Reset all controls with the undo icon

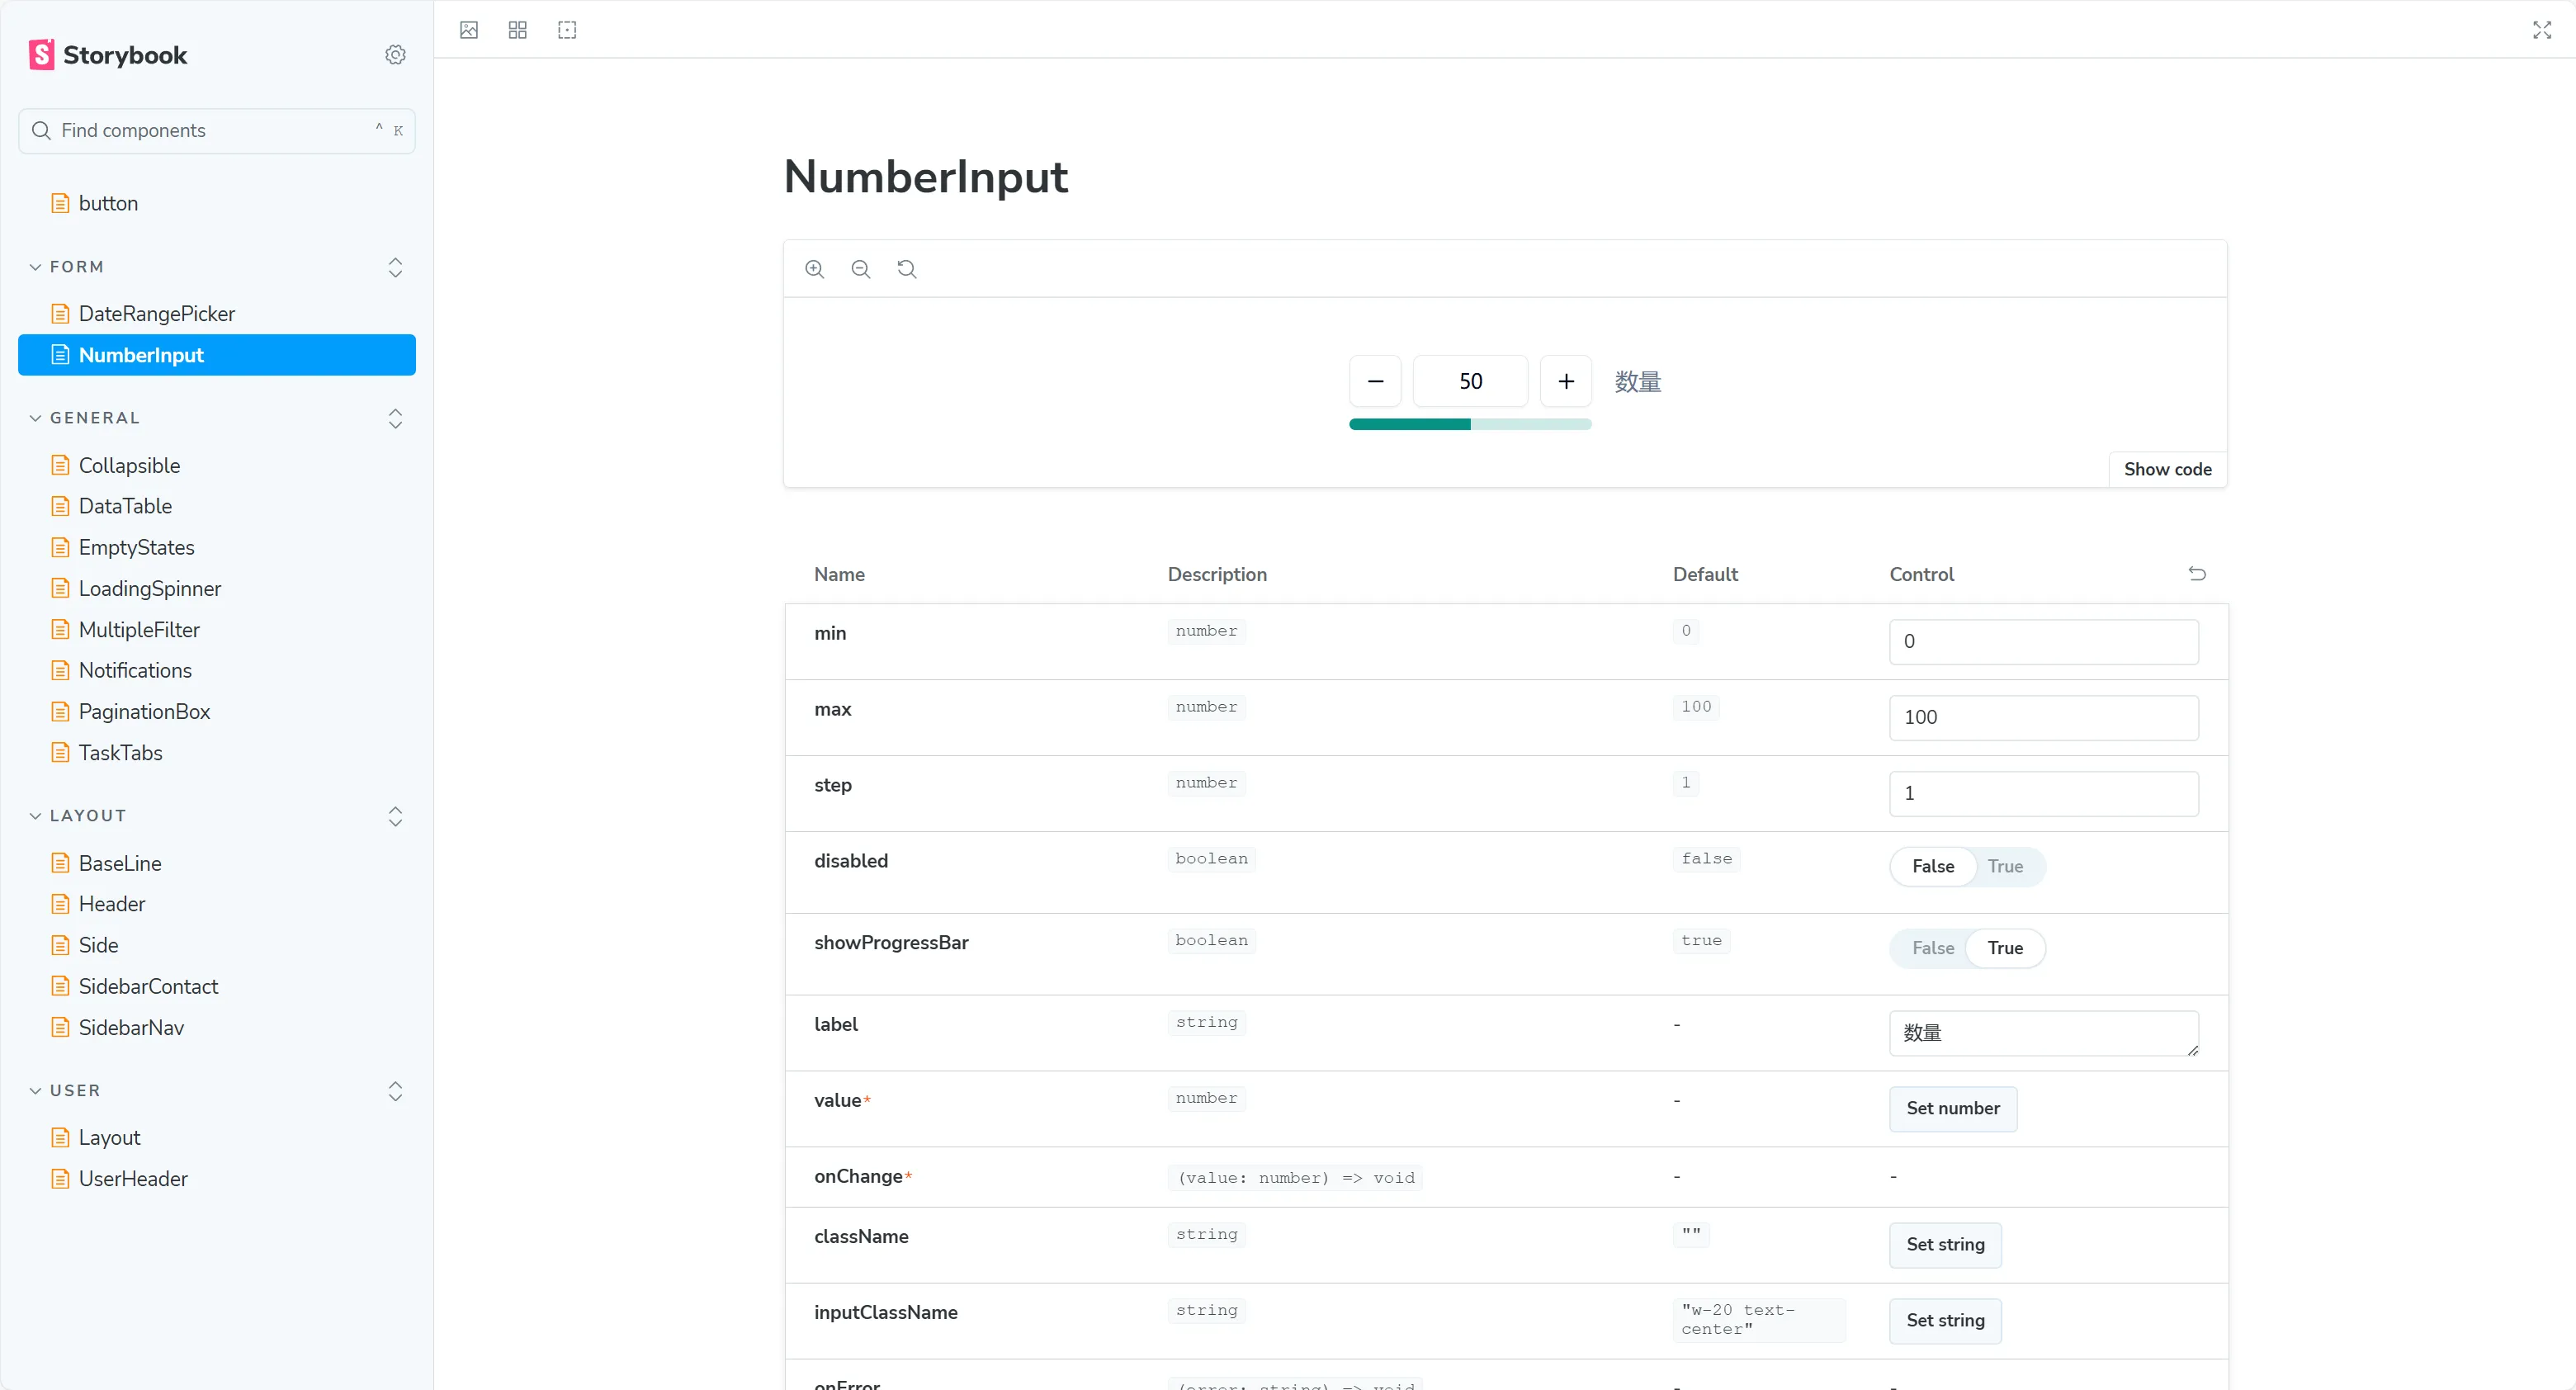point(2197,574)
